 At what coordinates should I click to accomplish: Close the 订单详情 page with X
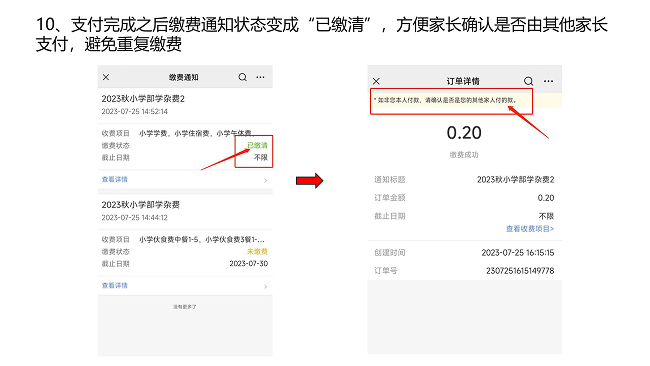pos(376,81)
